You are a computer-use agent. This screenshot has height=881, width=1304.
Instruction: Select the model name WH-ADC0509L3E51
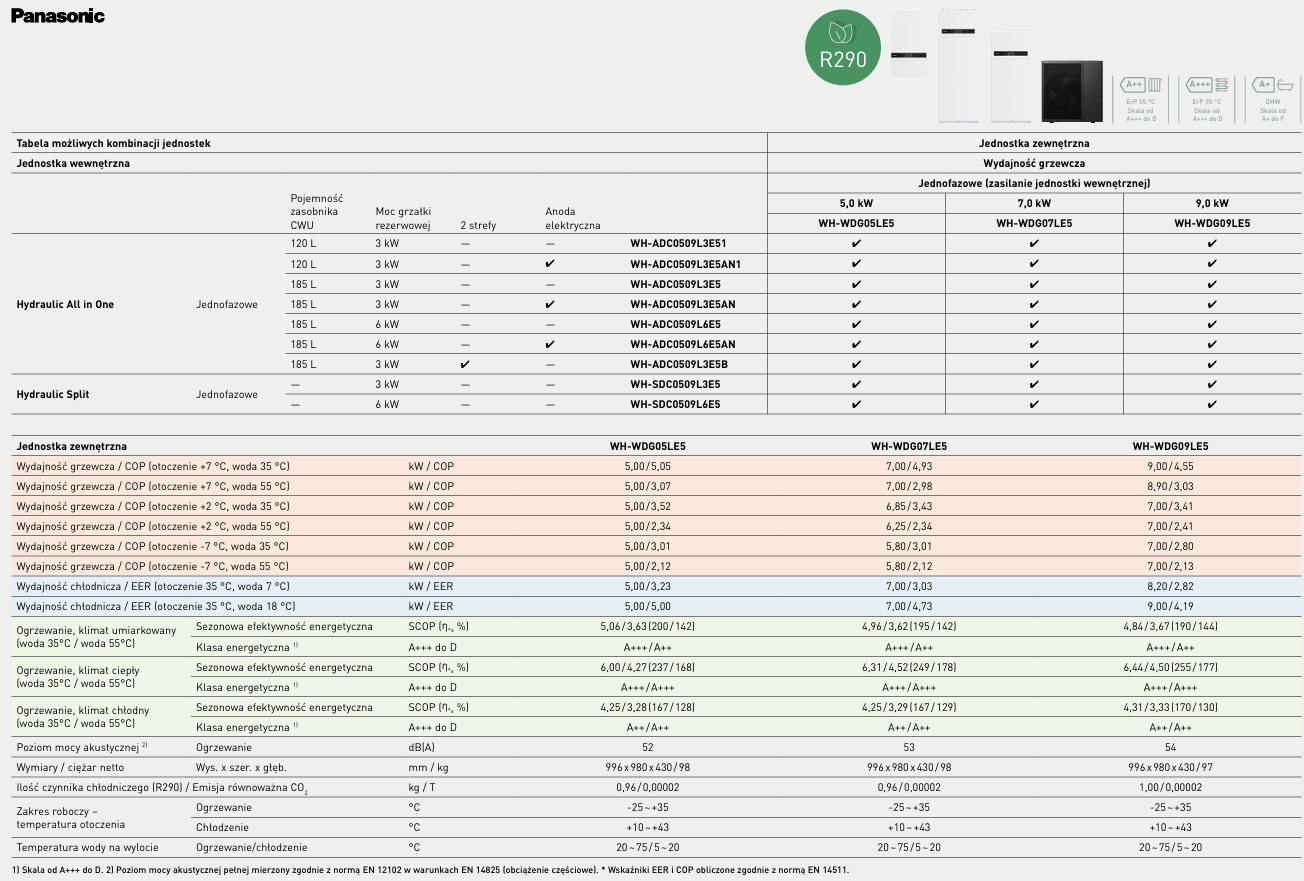tap(678, 243)
